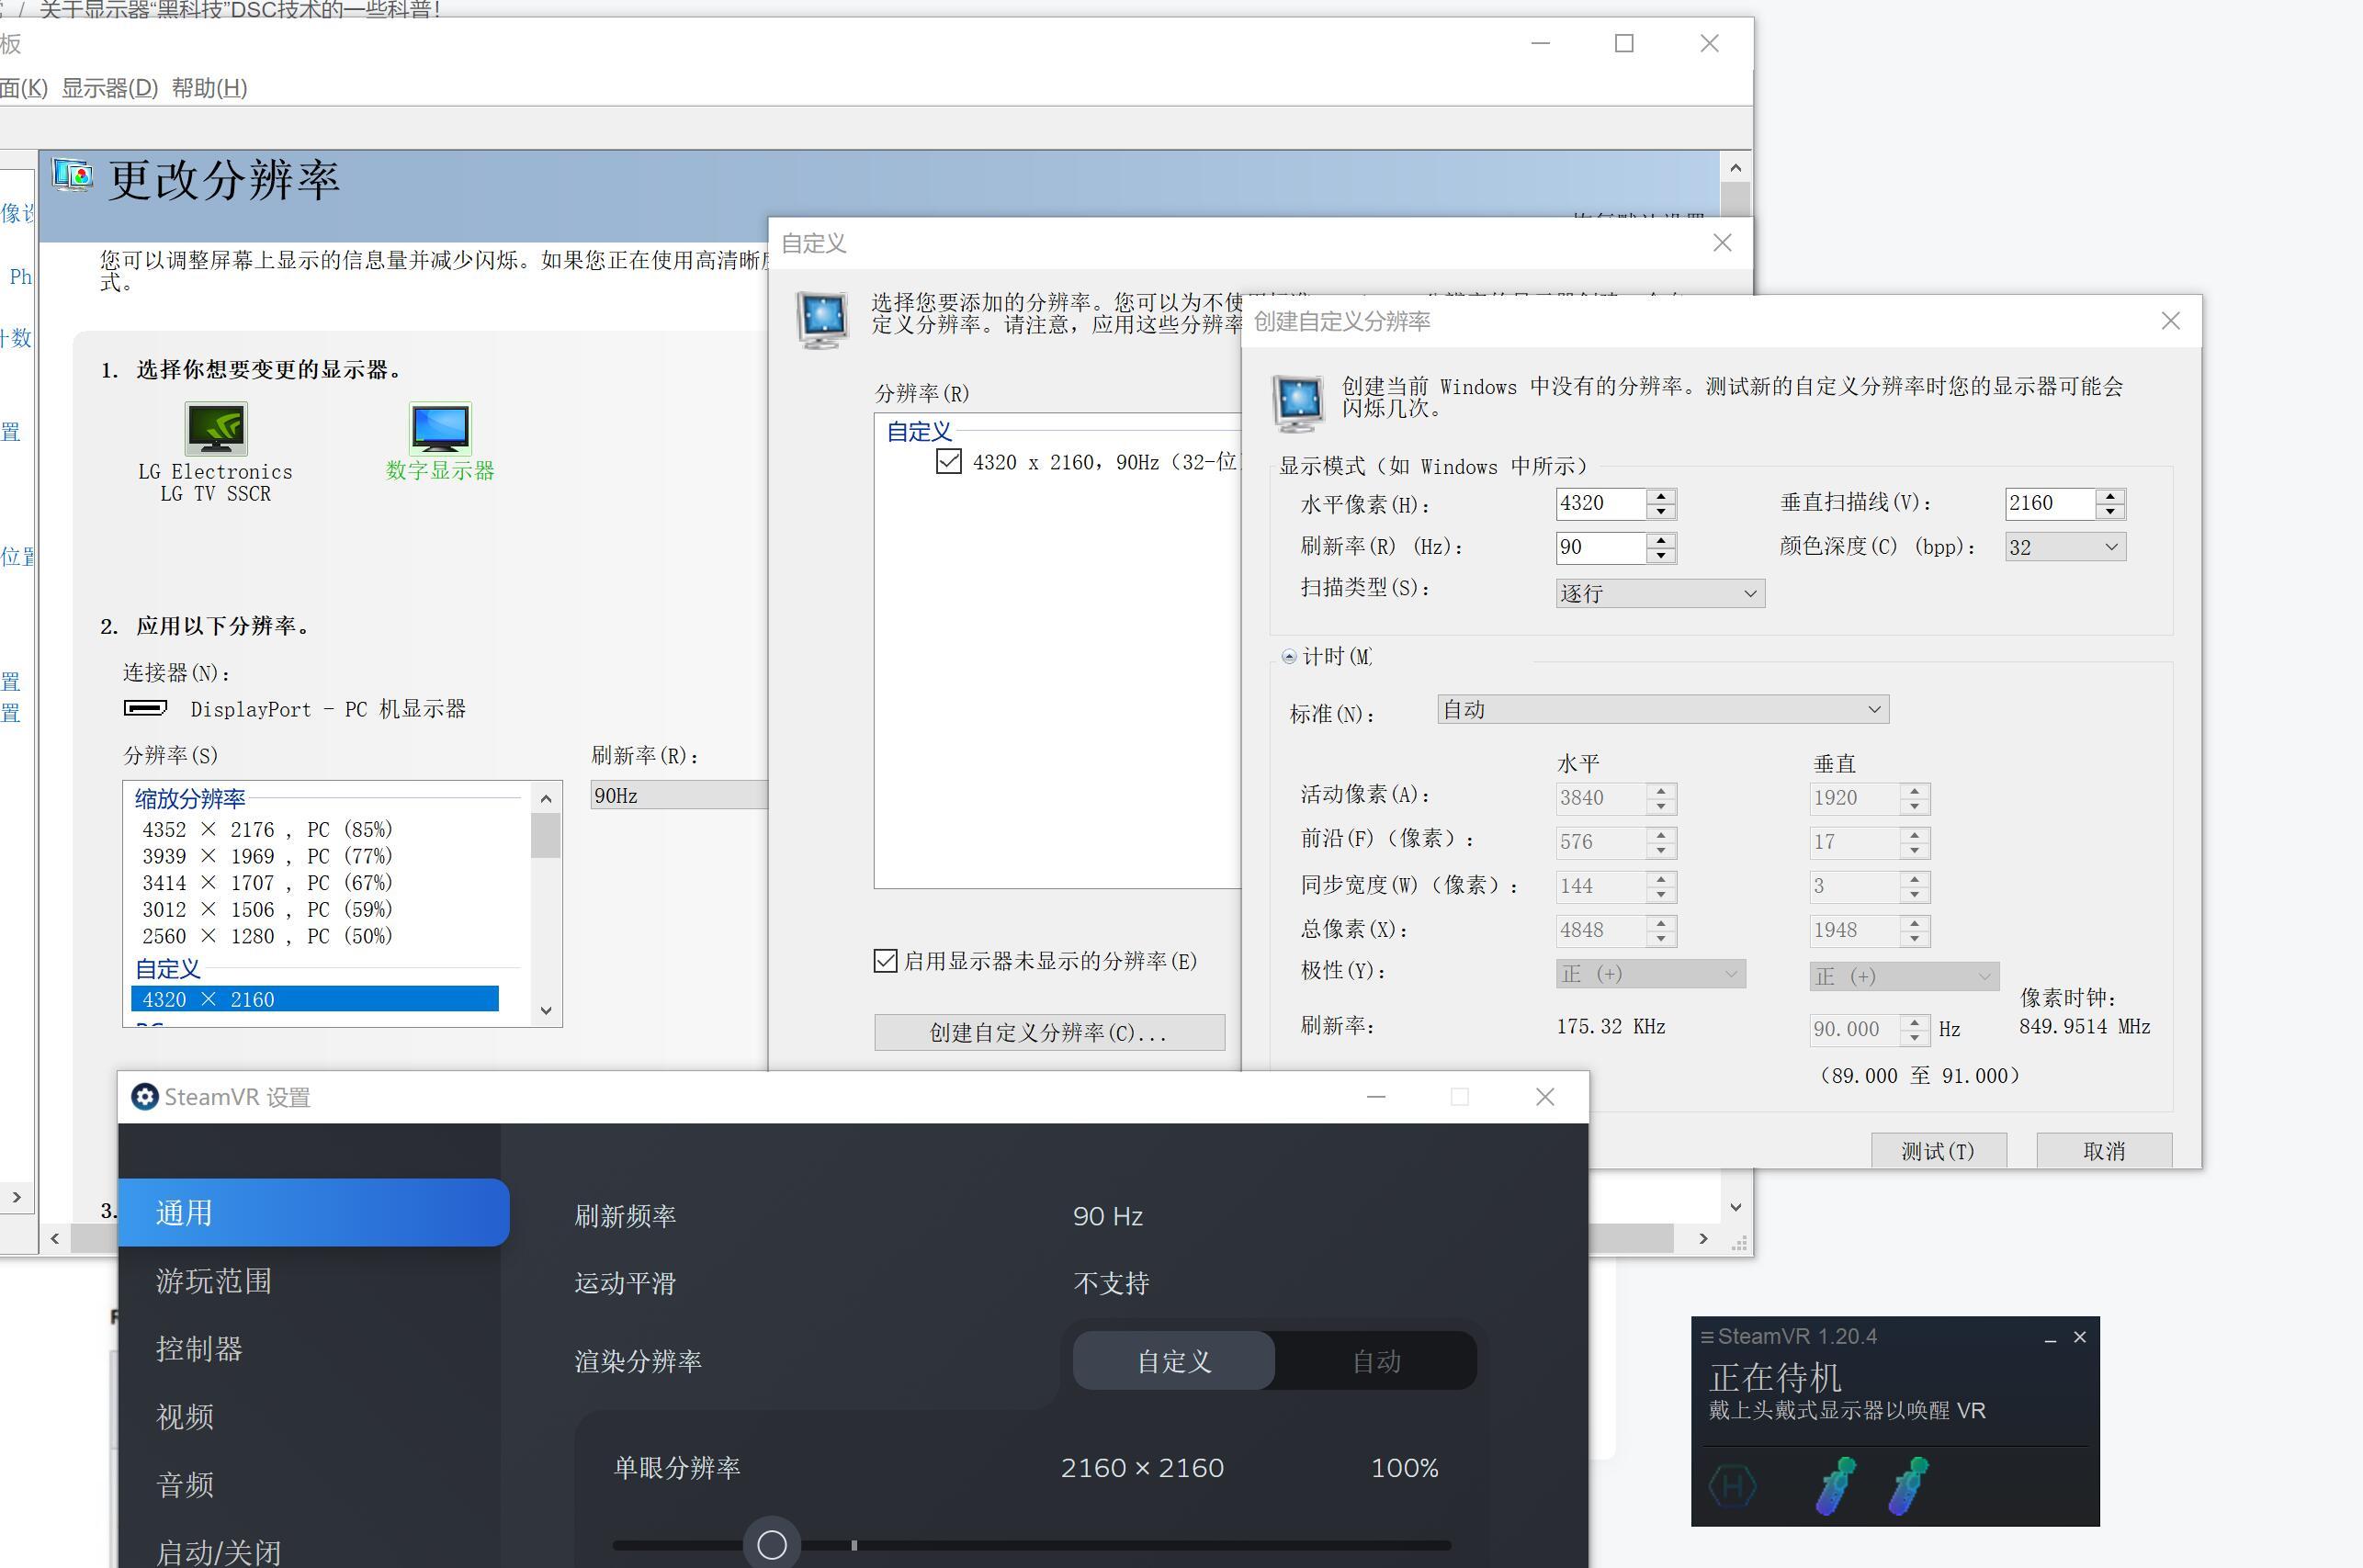The height and width of the screenshot is (1568, 2363).
Task: Click the DisplayPort connector icon
Action: pyautogui.click(x=146, y=708)
